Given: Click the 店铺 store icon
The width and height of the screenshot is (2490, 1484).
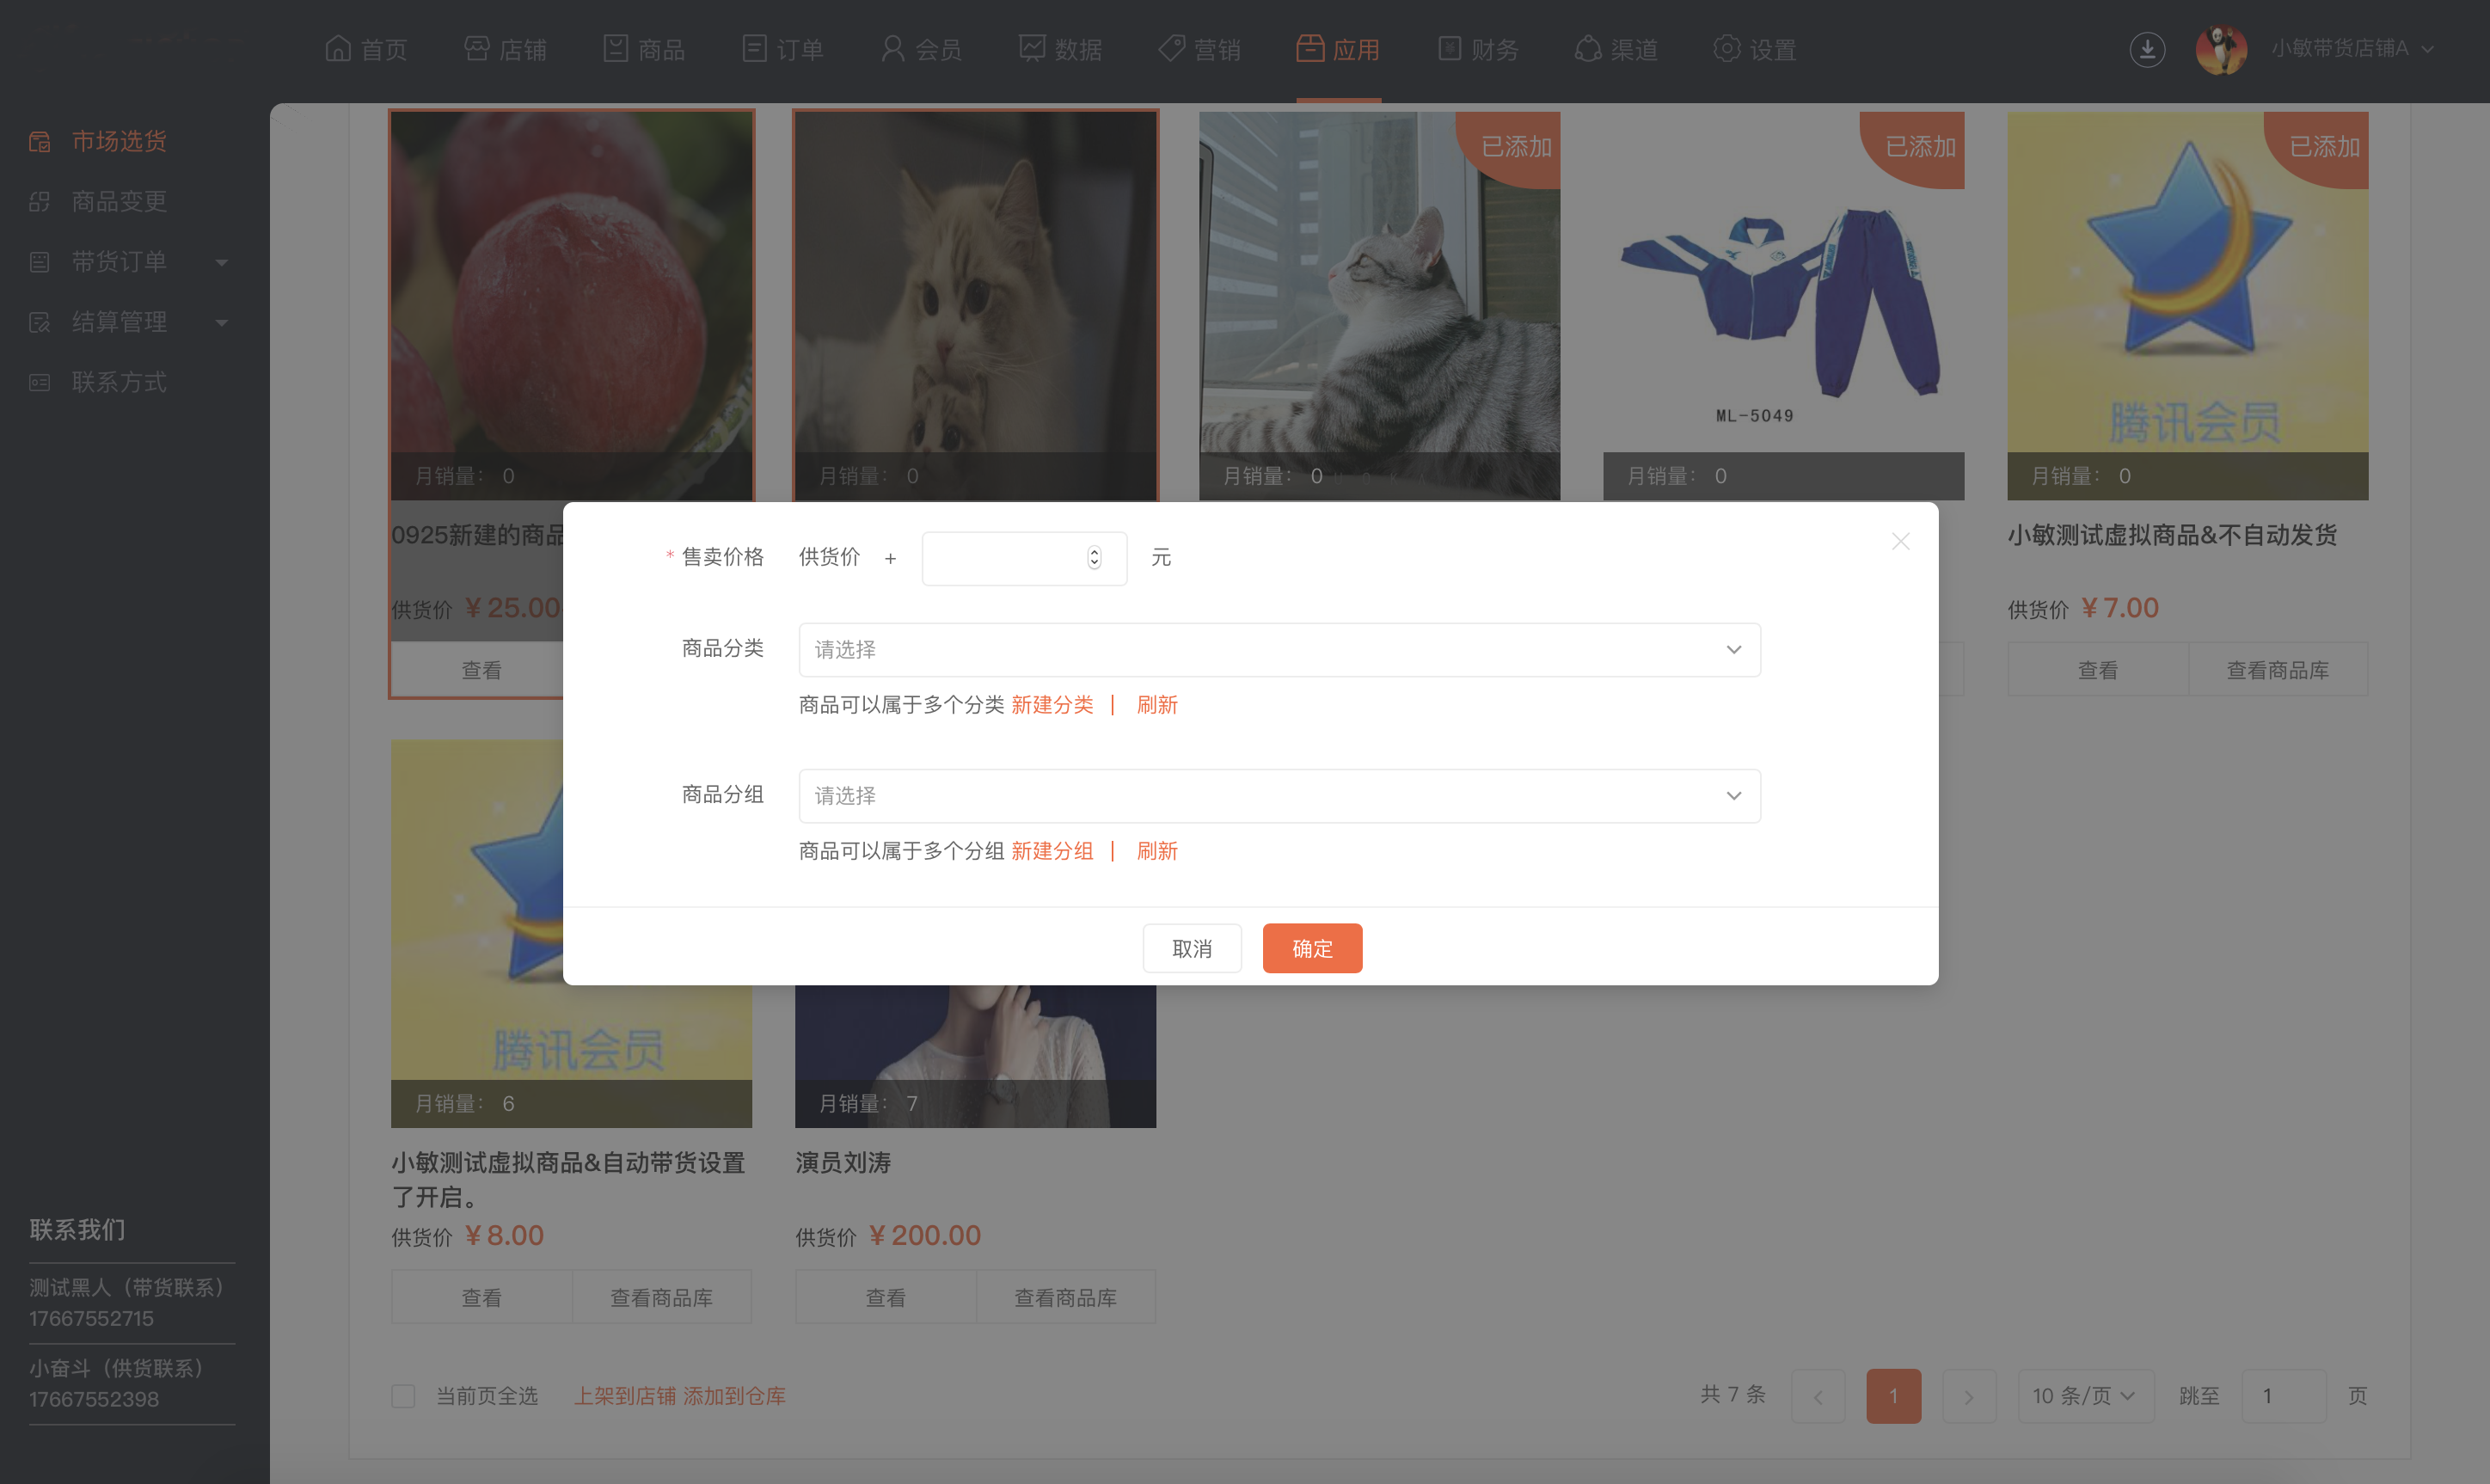Looking at the screenshot, I should coord(476,49).
